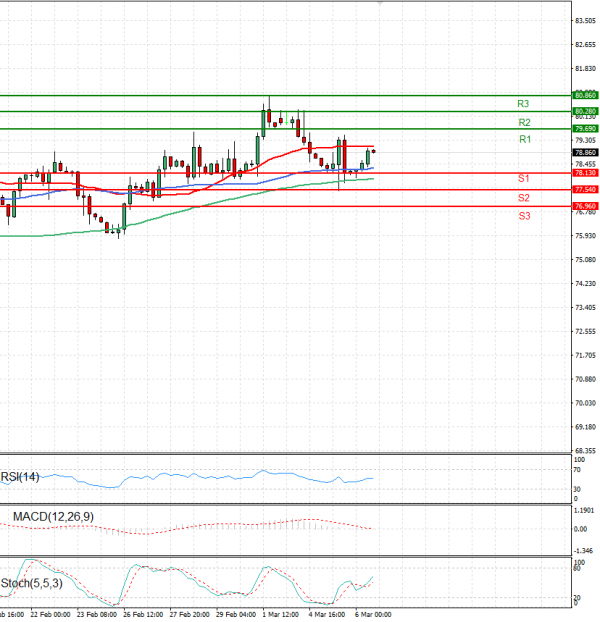Click the R3 resistance label
Screen dimensions: 600x622
point(523,104)
